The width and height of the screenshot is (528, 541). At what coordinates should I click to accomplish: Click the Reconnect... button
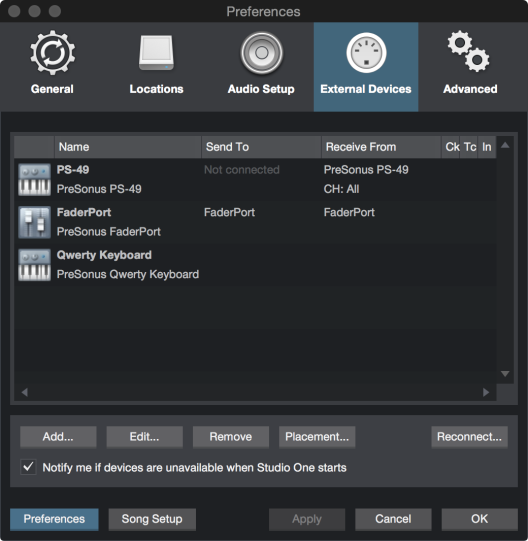(x=469, y=437)
